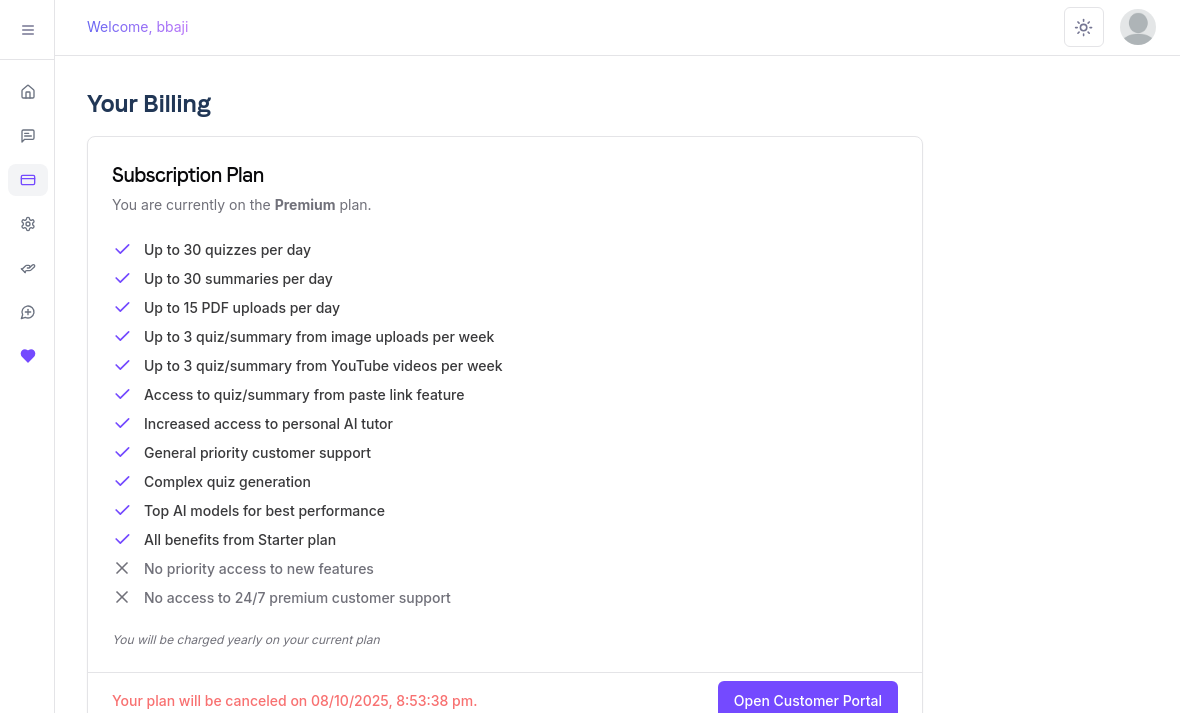
Task: Click 'Complex quiz generation' feature text
Action: pyautogui.click(x=227, y=482)
